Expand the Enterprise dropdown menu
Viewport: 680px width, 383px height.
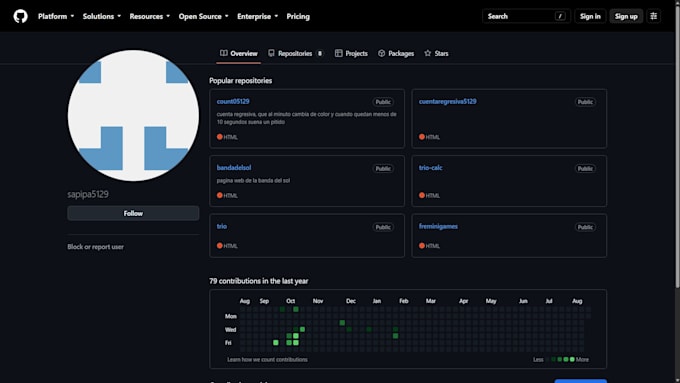[258, 16]
